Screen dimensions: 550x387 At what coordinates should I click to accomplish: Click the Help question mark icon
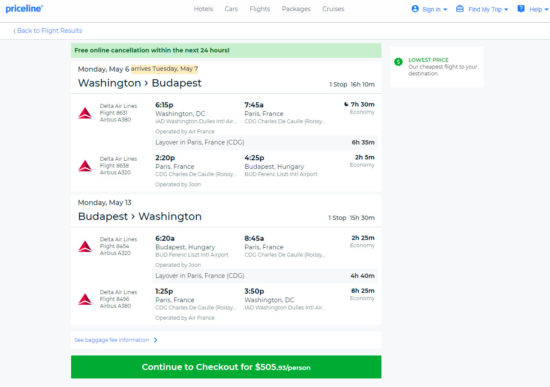coord(521,9)
